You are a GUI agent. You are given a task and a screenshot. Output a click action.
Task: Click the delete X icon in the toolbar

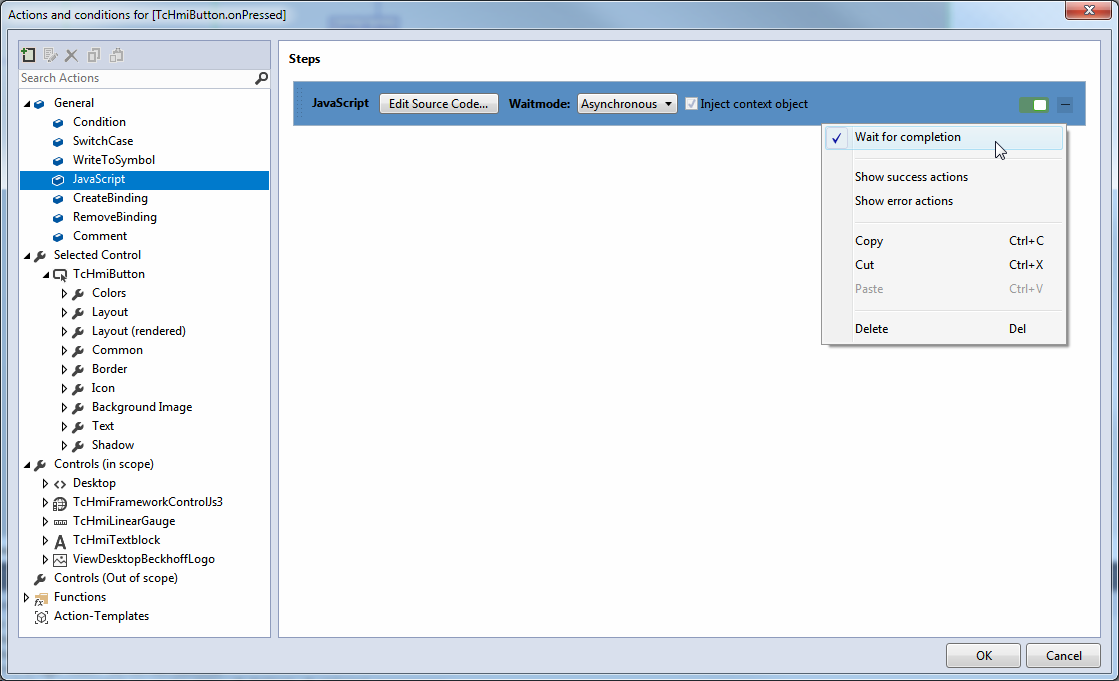(71, 55)
